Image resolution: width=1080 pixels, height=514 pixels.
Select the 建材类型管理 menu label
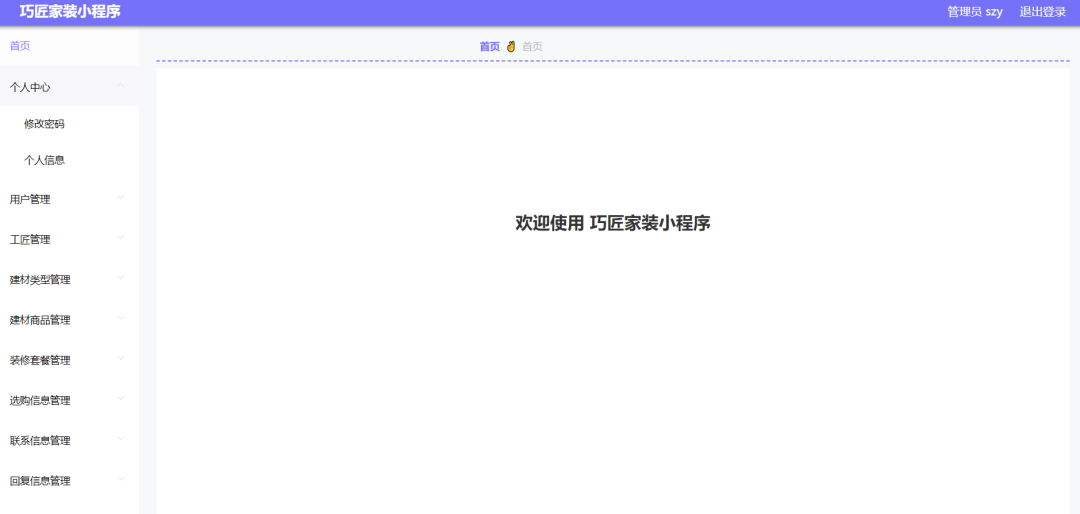click(x=40, y=280)
